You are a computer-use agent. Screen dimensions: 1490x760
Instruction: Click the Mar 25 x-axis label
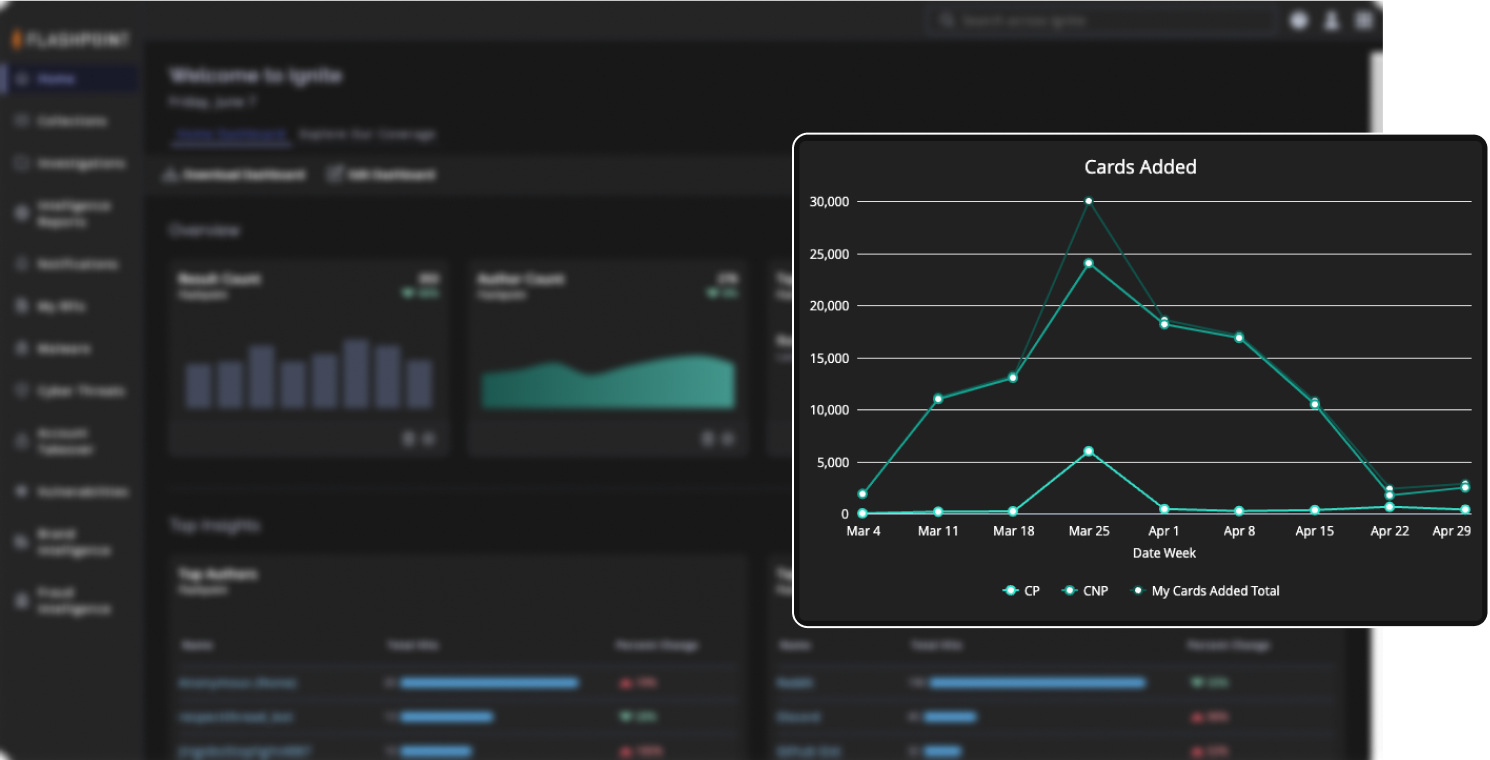pyautogui.click(x=1088, y=531)
